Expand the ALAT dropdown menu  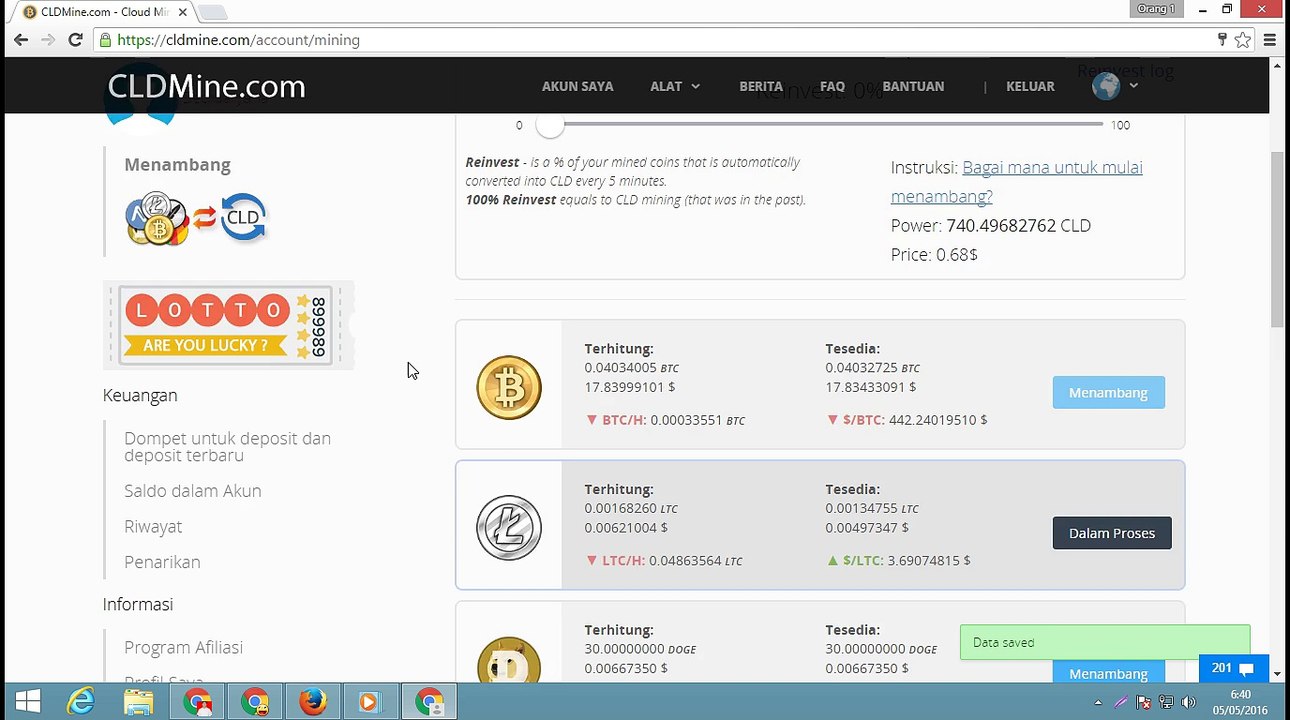(x=675, y=86)
